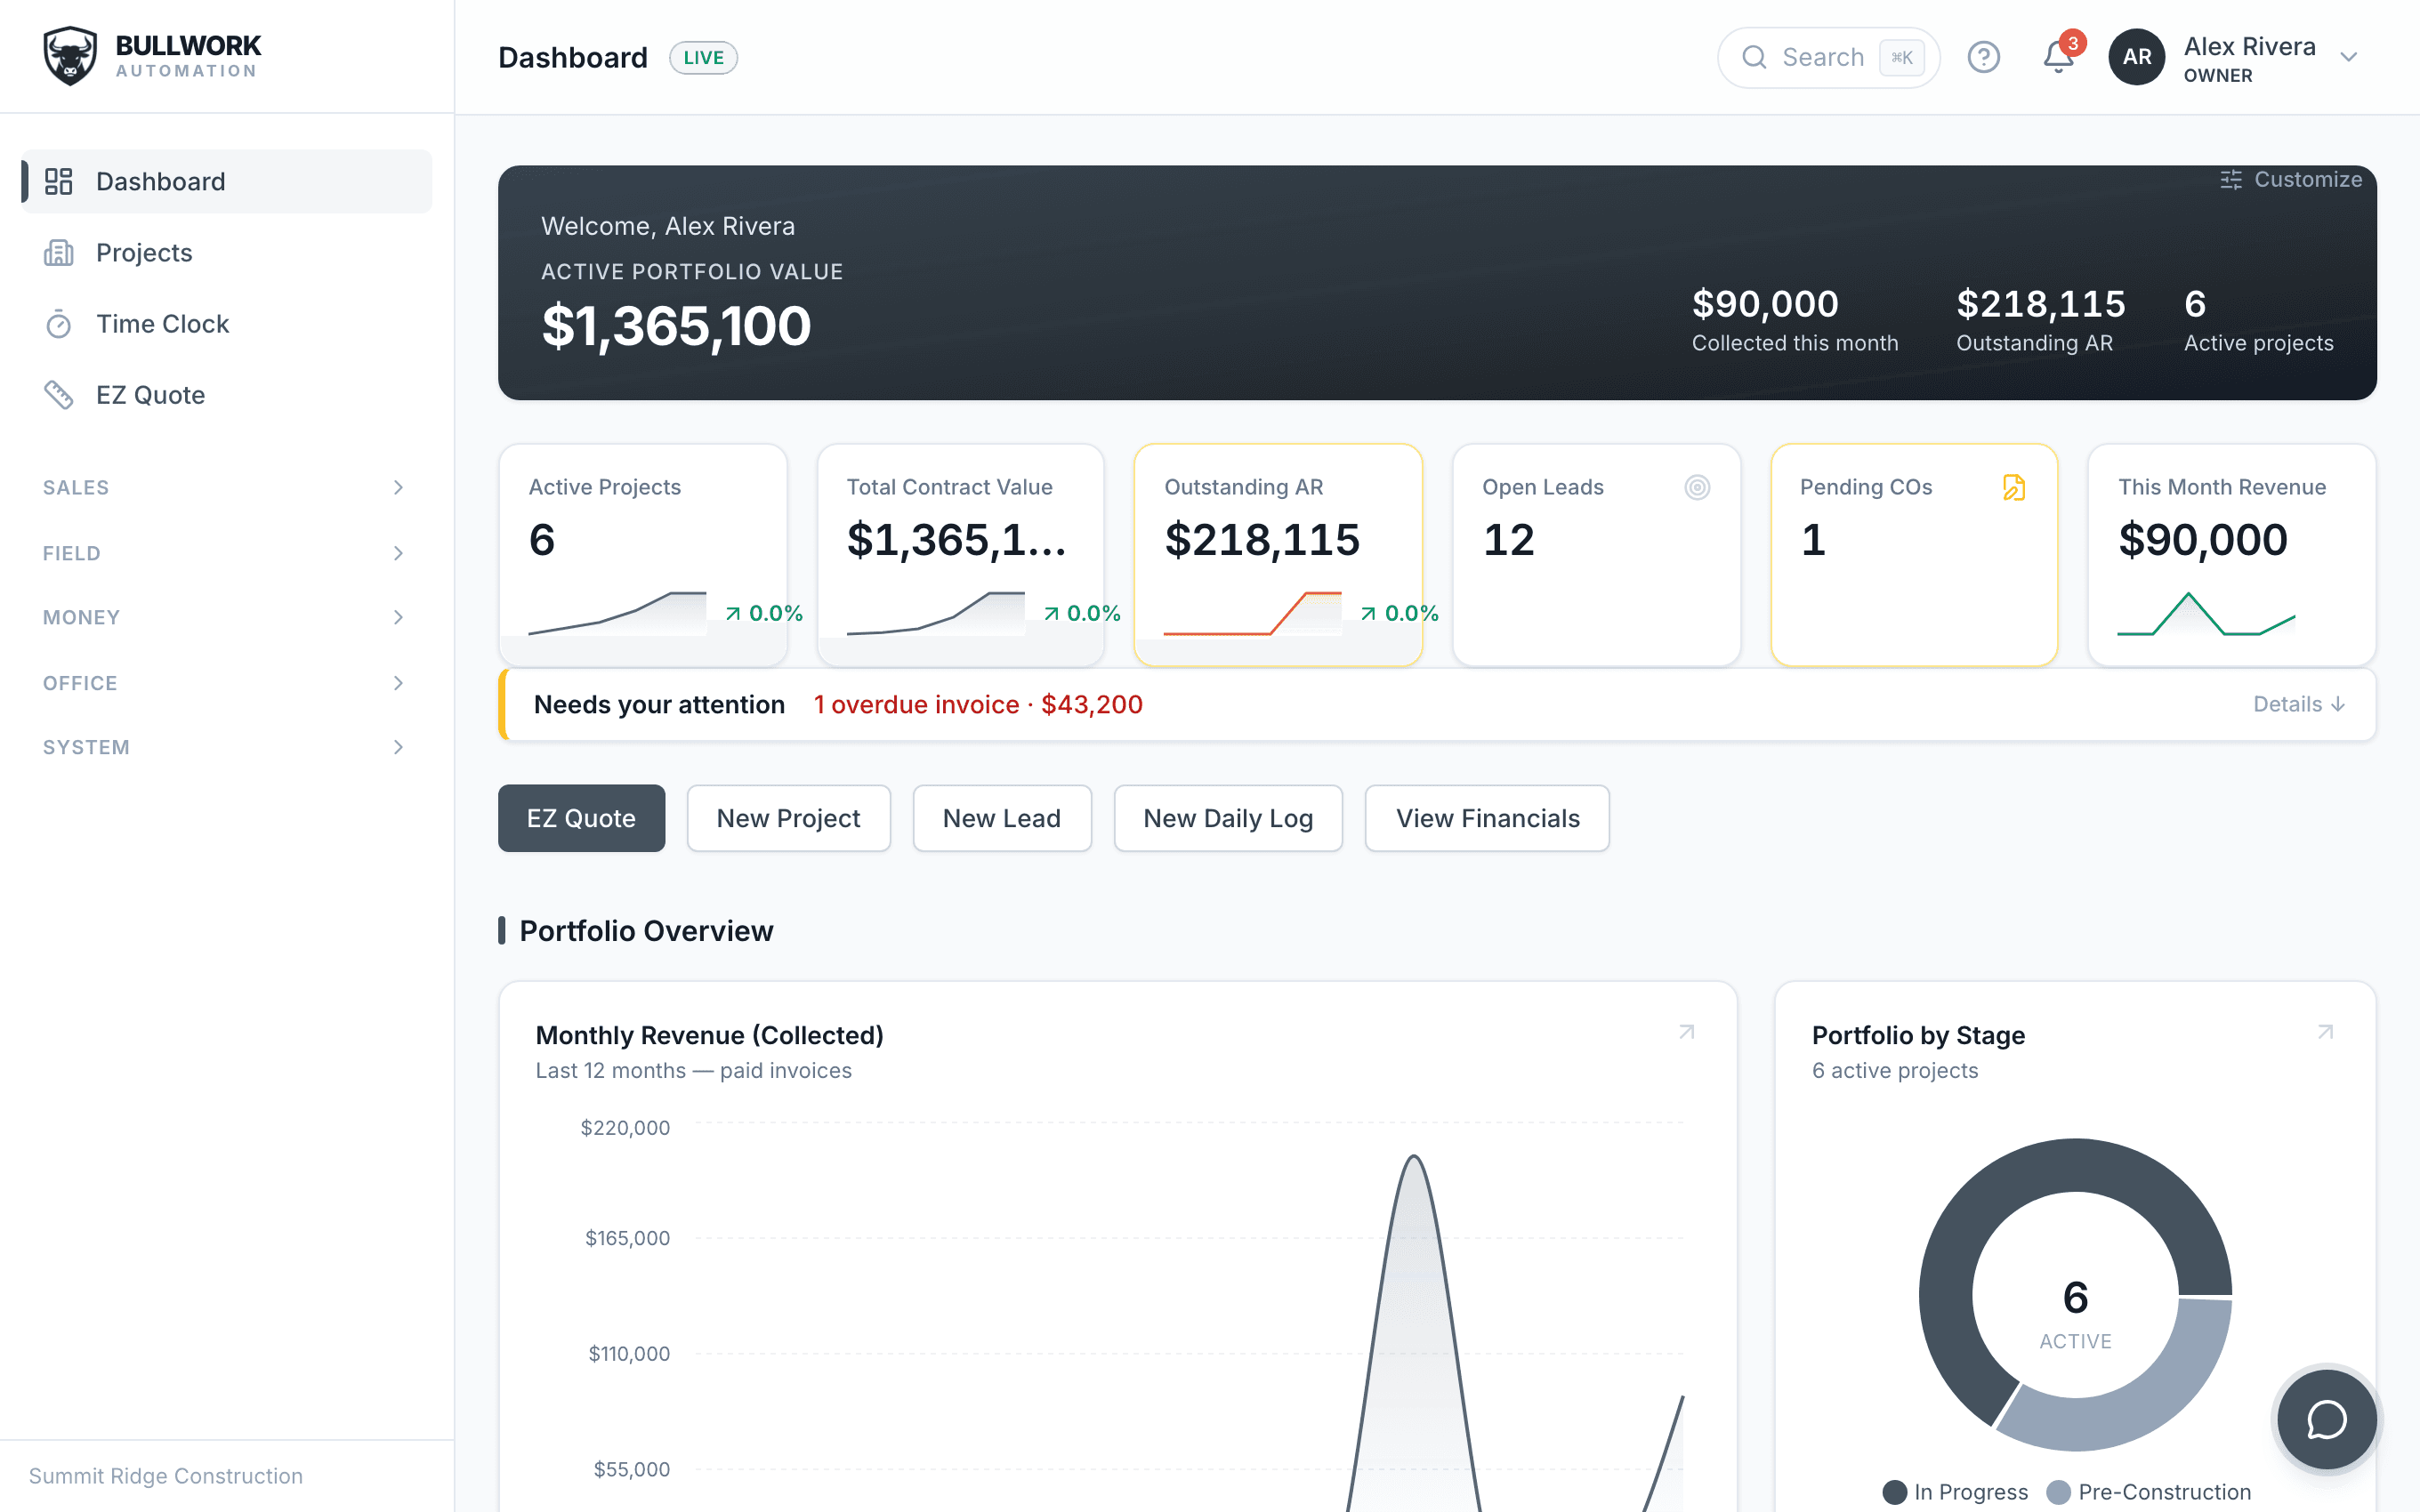This screenshot has height=1512, width=2420.
Task: Open the Pending COs stat card
Action: pyautogui.click(x=1914, y=555)
